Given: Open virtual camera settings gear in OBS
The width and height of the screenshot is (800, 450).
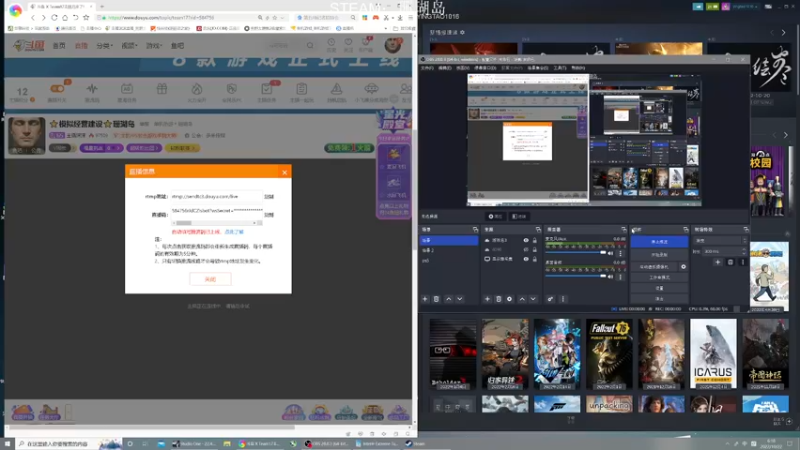Looking at the screenshot, I should pyautogui.click(x=683, y=266).
